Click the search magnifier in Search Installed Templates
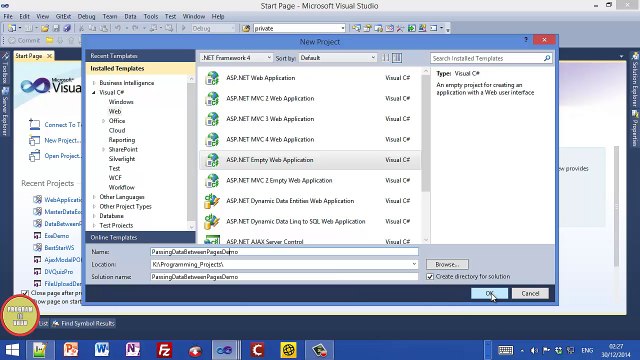 coord(547,58)
